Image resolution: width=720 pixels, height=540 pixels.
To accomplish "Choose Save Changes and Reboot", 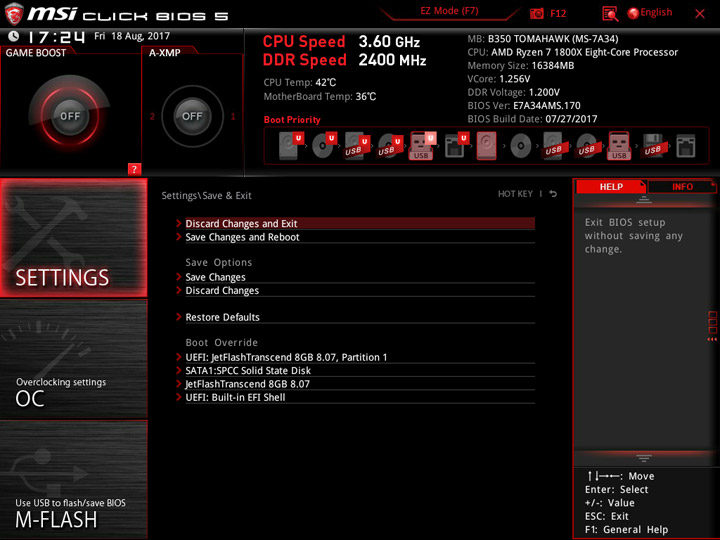I will 360,237.
